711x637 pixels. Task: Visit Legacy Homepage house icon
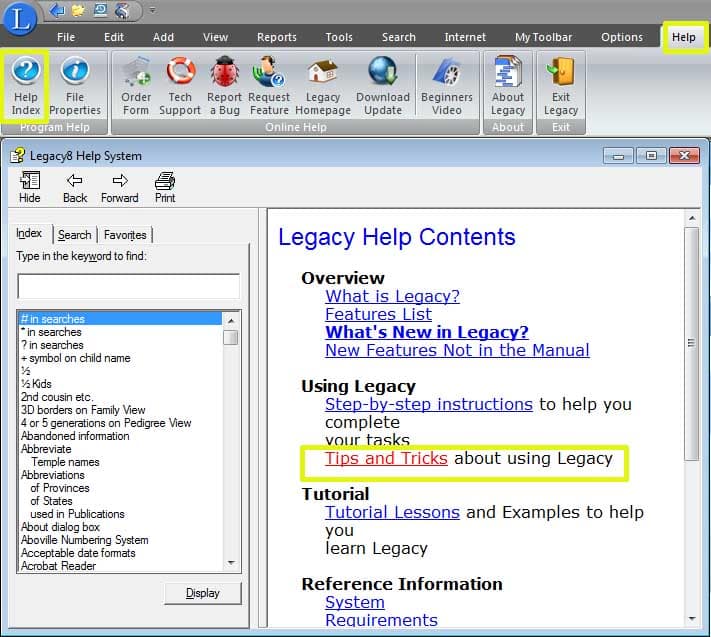[323, 85]
